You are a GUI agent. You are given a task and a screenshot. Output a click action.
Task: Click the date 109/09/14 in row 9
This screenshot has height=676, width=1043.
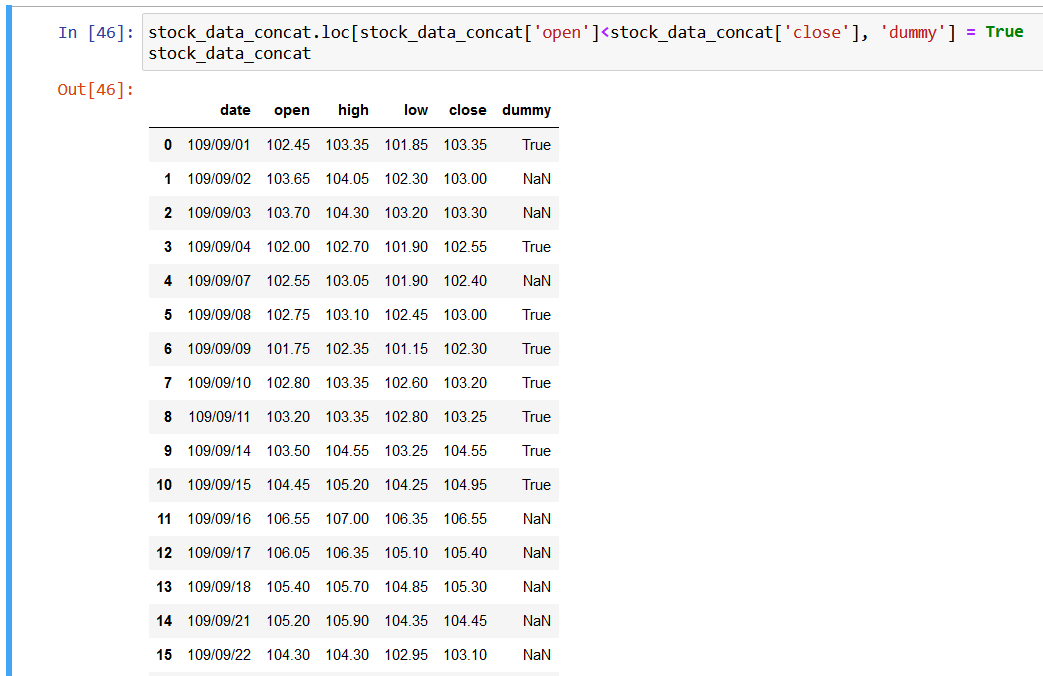pyautogui.click(x=219, y=451)
